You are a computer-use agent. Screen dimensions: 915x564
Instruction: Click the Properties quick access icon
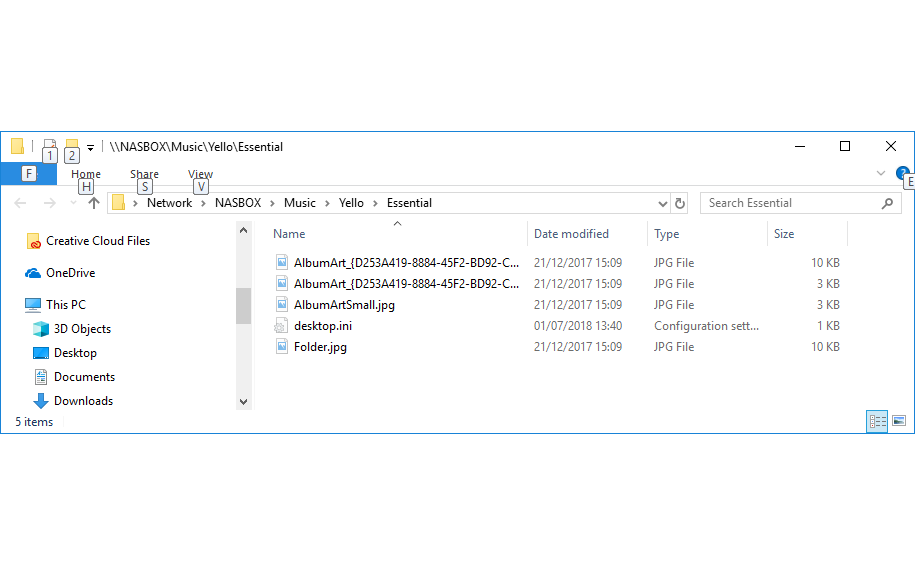[x=50, y=146]
